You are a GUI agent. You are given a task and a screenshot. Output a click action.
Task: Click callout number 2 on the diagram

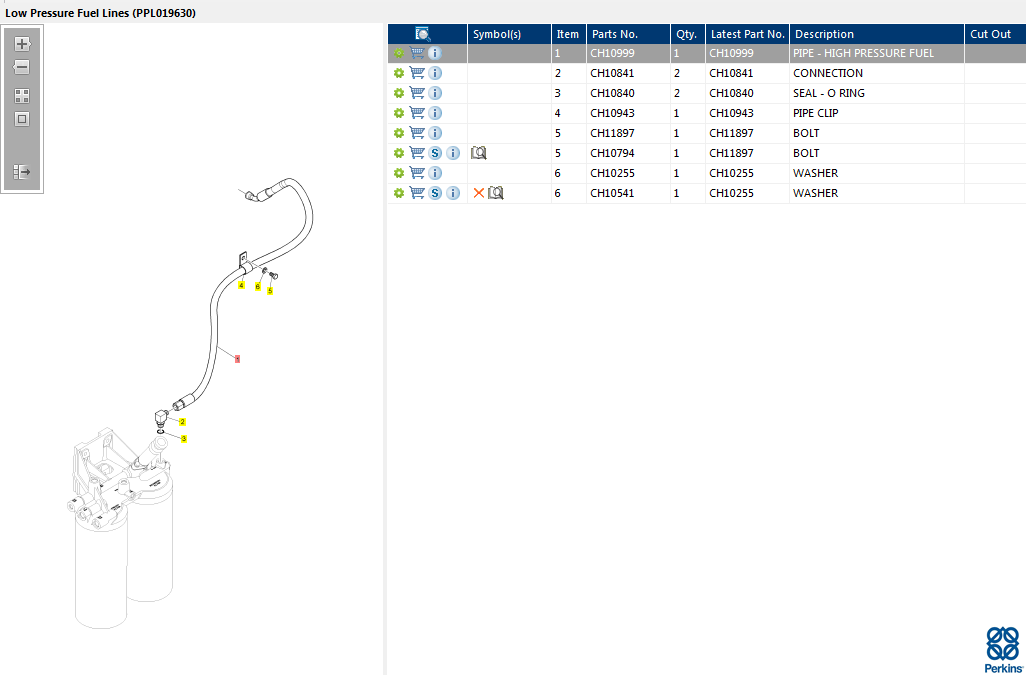pyautogui.click(x=182, y=422)
